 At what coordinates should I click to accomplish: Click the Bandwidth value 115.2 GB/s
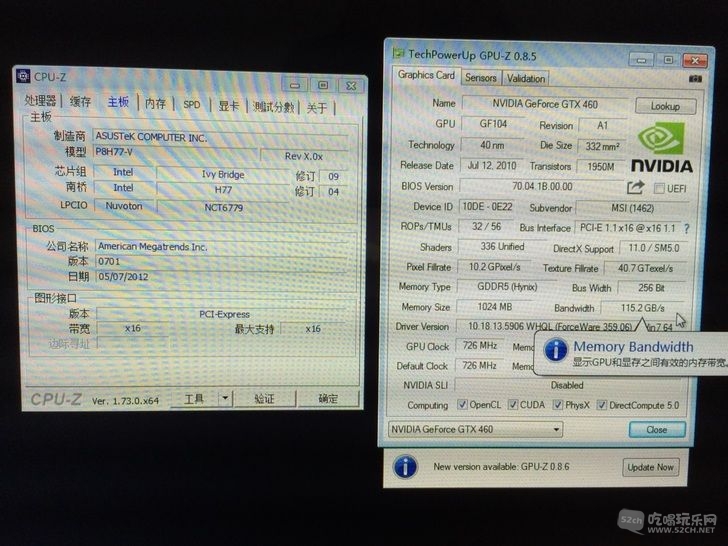coord(643,308)
